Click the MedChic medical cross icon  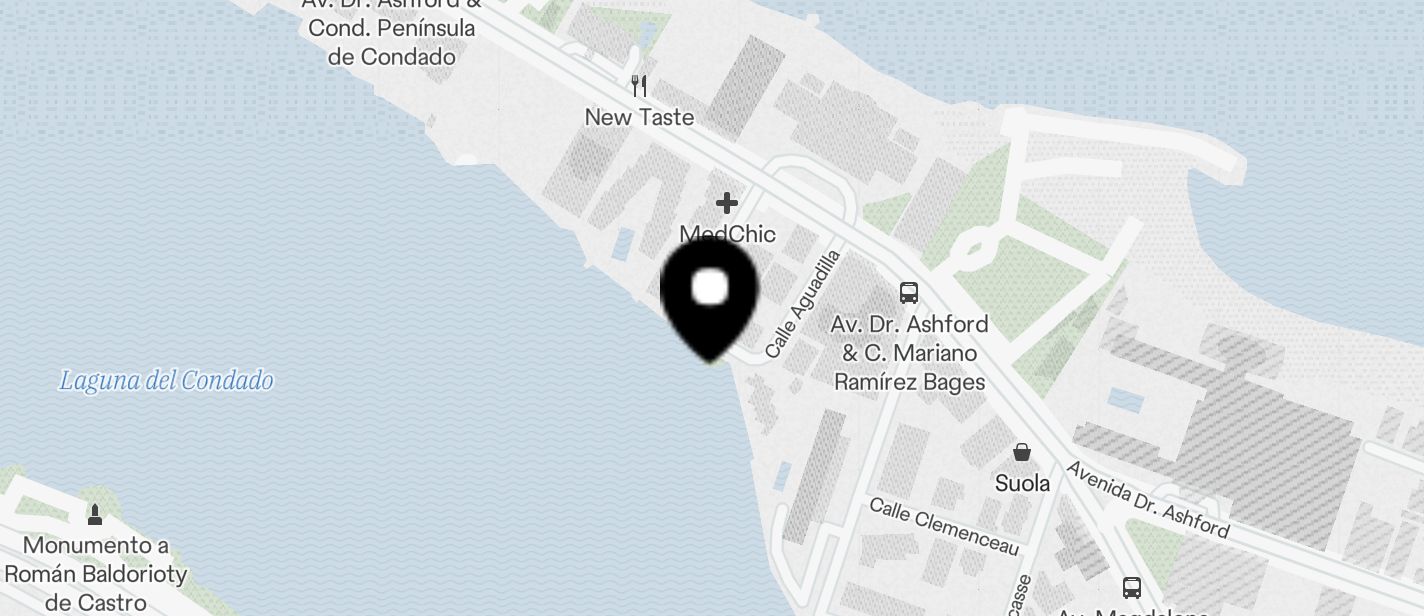click(x=727, y=204)
